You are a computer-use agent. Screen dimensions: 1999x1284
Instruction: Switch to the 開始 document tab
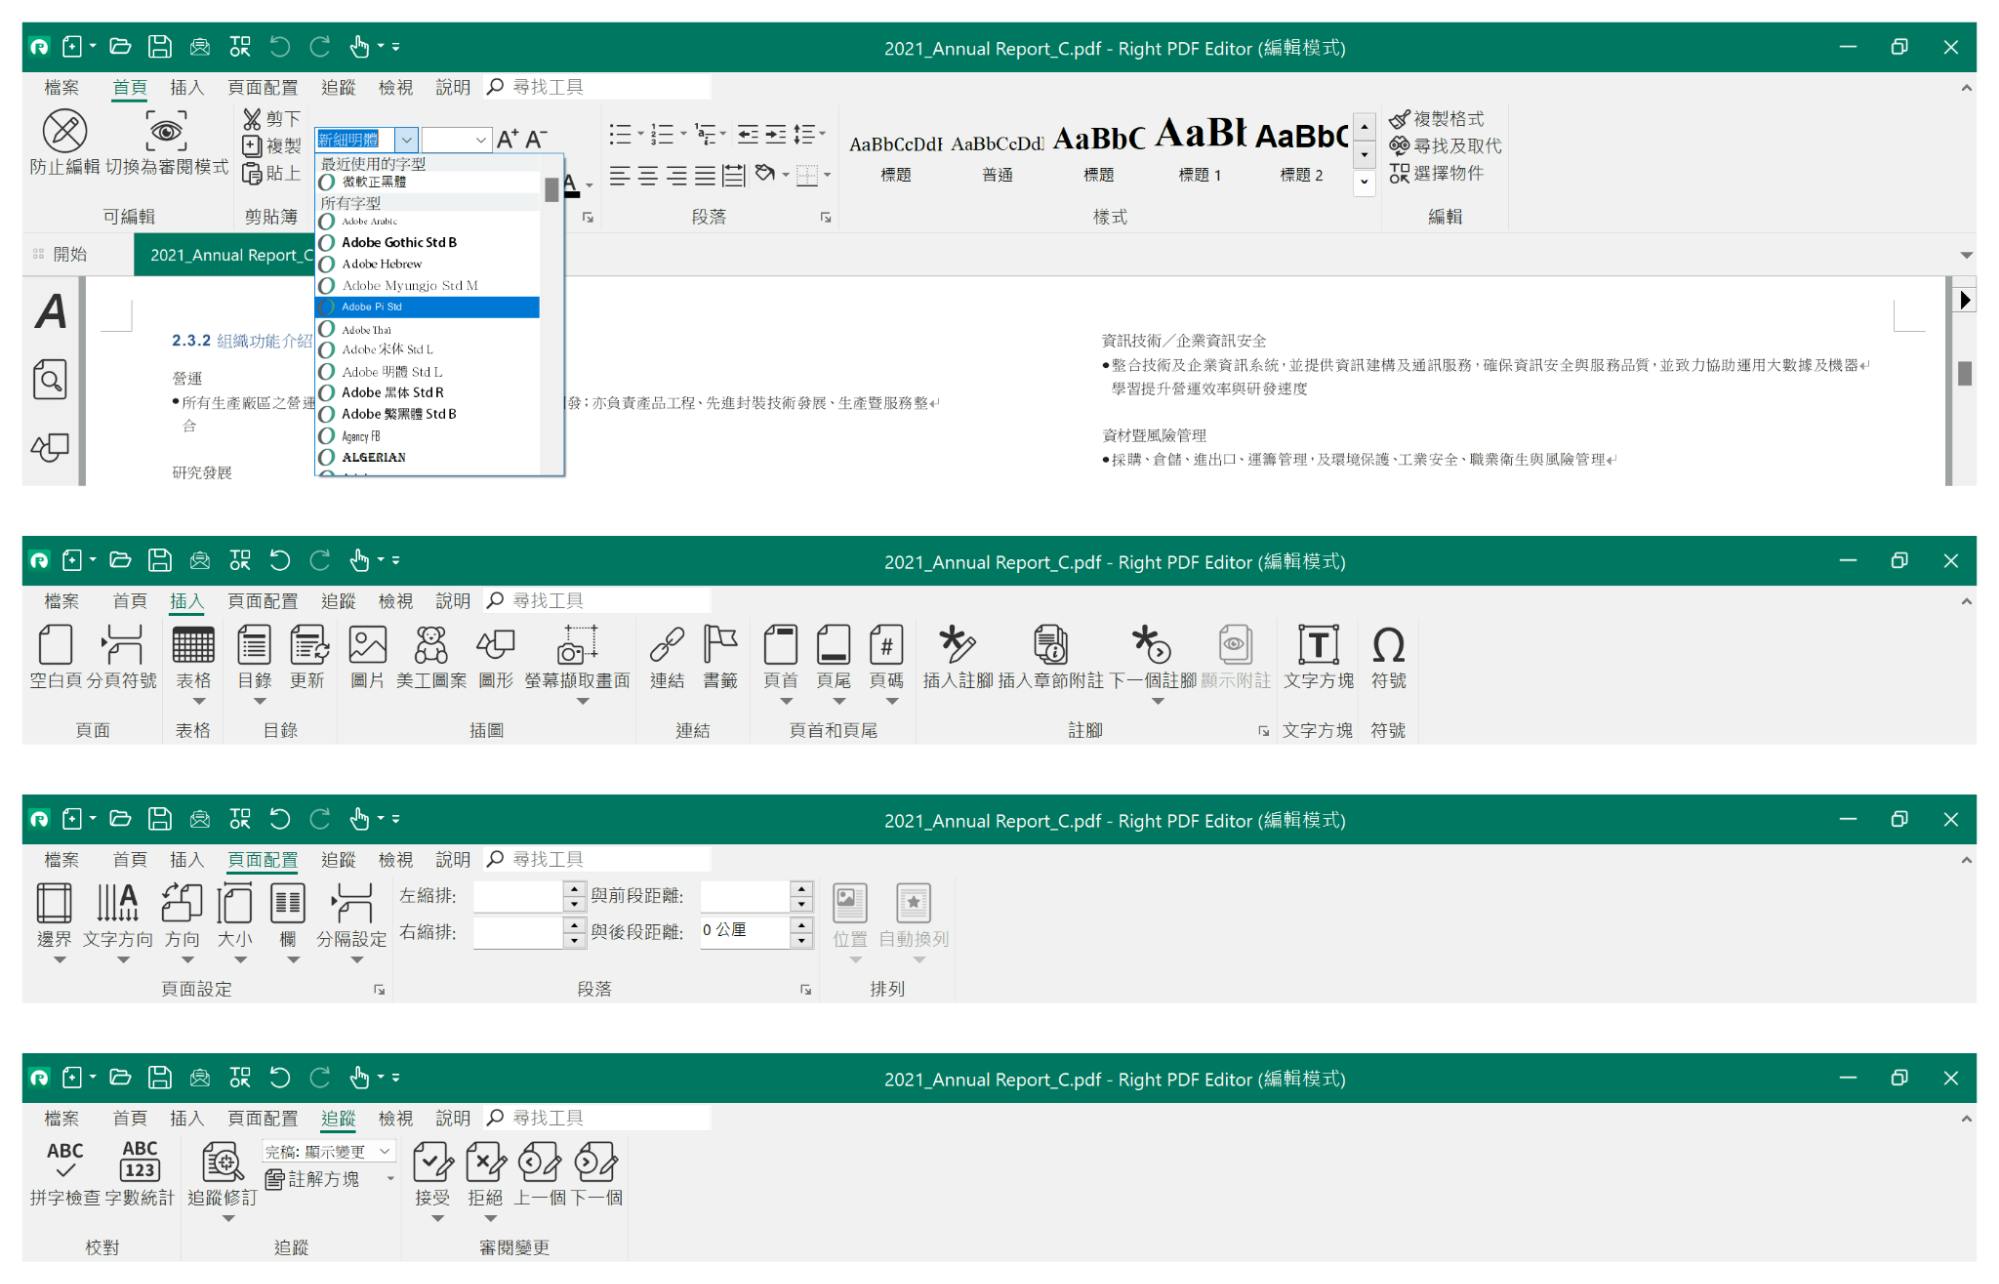(x=69, y=255)
